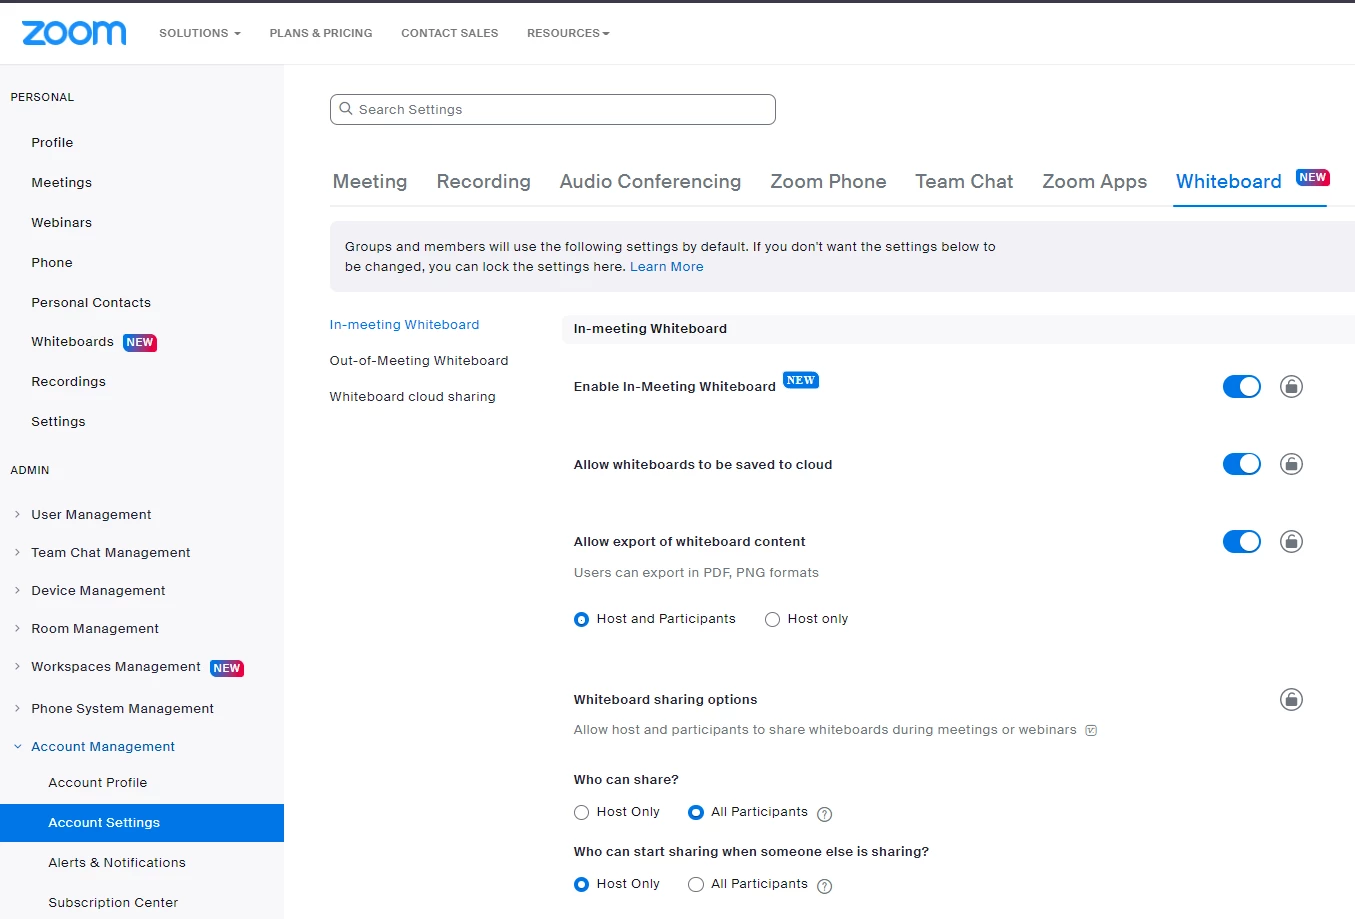Click the Search Settings input field
This screenshot has height=919, width=1355.
[553, 110]
